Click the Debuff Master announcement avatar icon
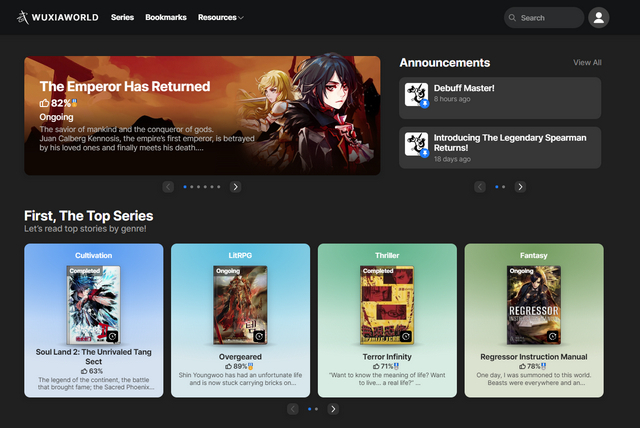 [x=416, y=95]
